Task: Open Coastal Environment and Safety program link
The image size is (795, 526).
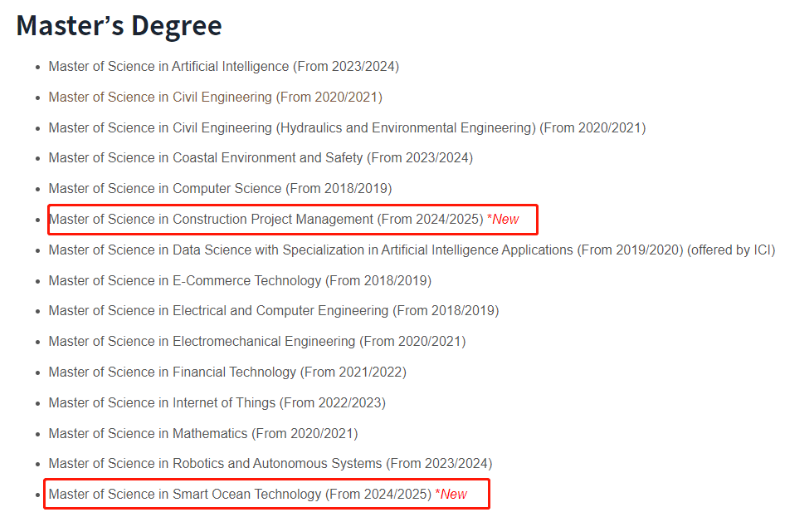Action: 206,158
